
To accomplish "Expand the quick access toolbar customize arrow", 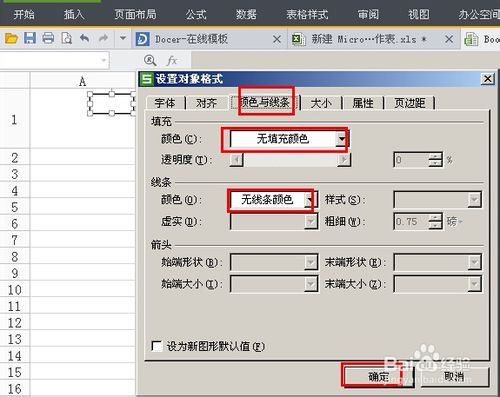I will [x=123, y=39].
